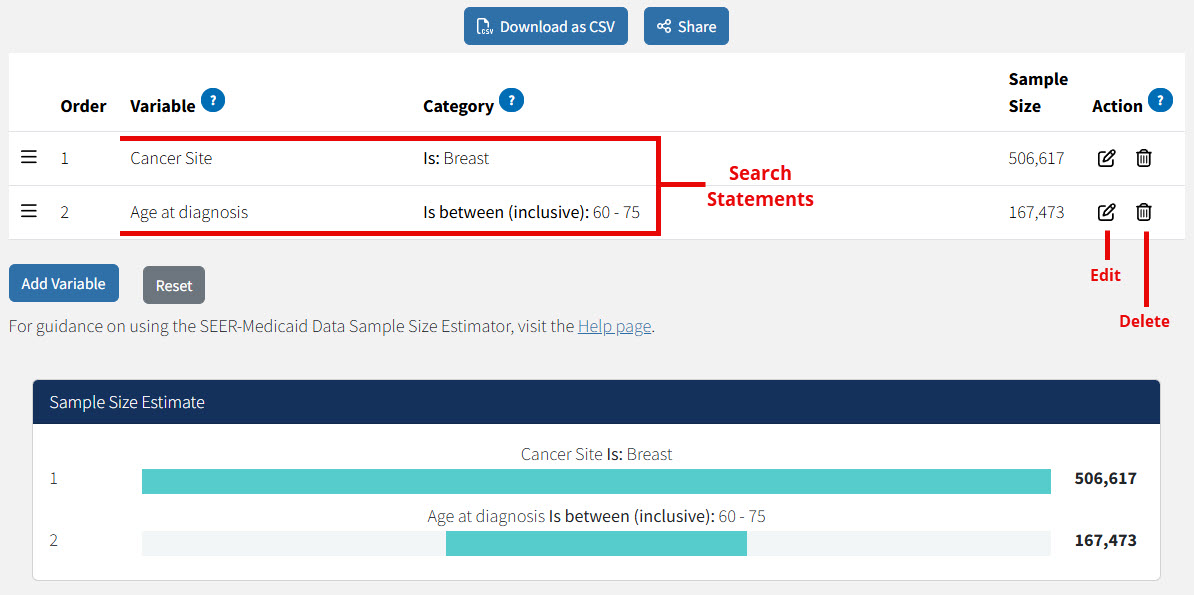The width and height of the screenshot is (1194, 595).
Task: Select the Cancer Site sample size bar
Action: click(596, 480)
